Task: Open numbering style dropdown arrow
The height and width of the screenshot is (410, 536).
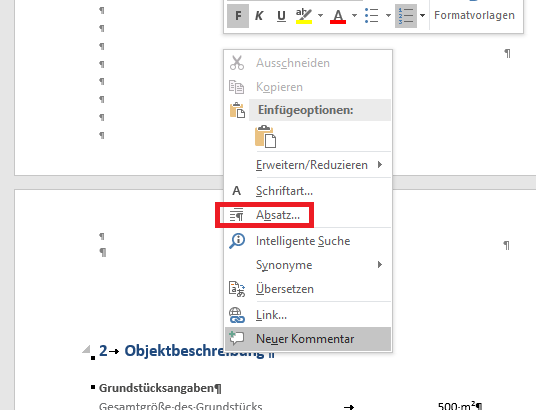Action: (x=423, y=16)
